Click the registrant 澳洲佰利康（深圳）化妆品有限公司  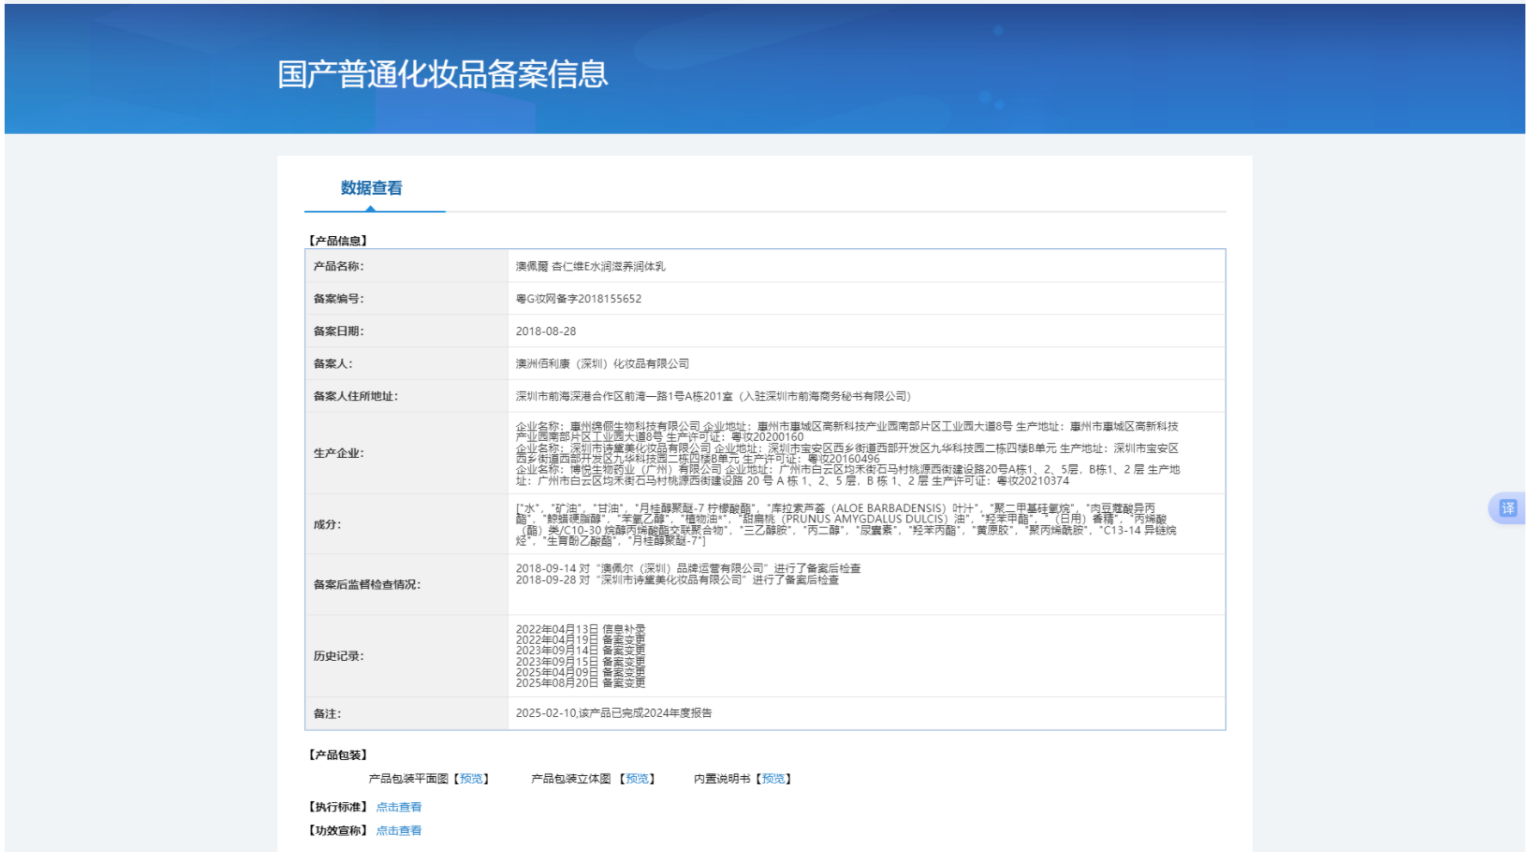click(602, 364)
